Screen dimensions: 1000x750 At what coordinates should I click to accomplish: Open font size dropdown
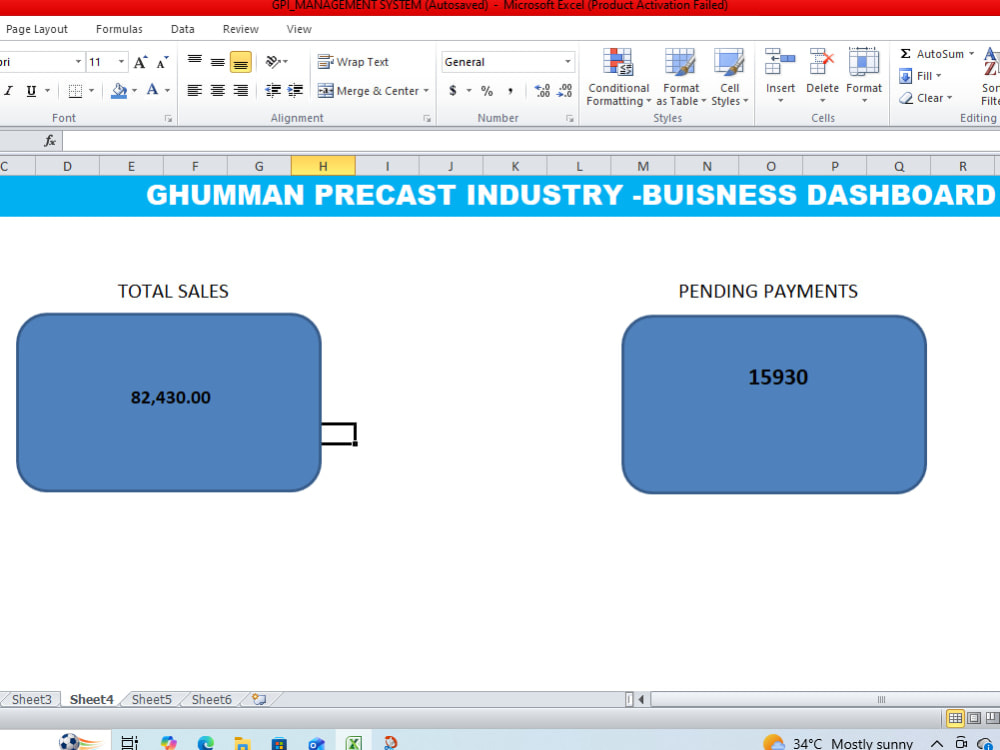(x=121, y=62)
